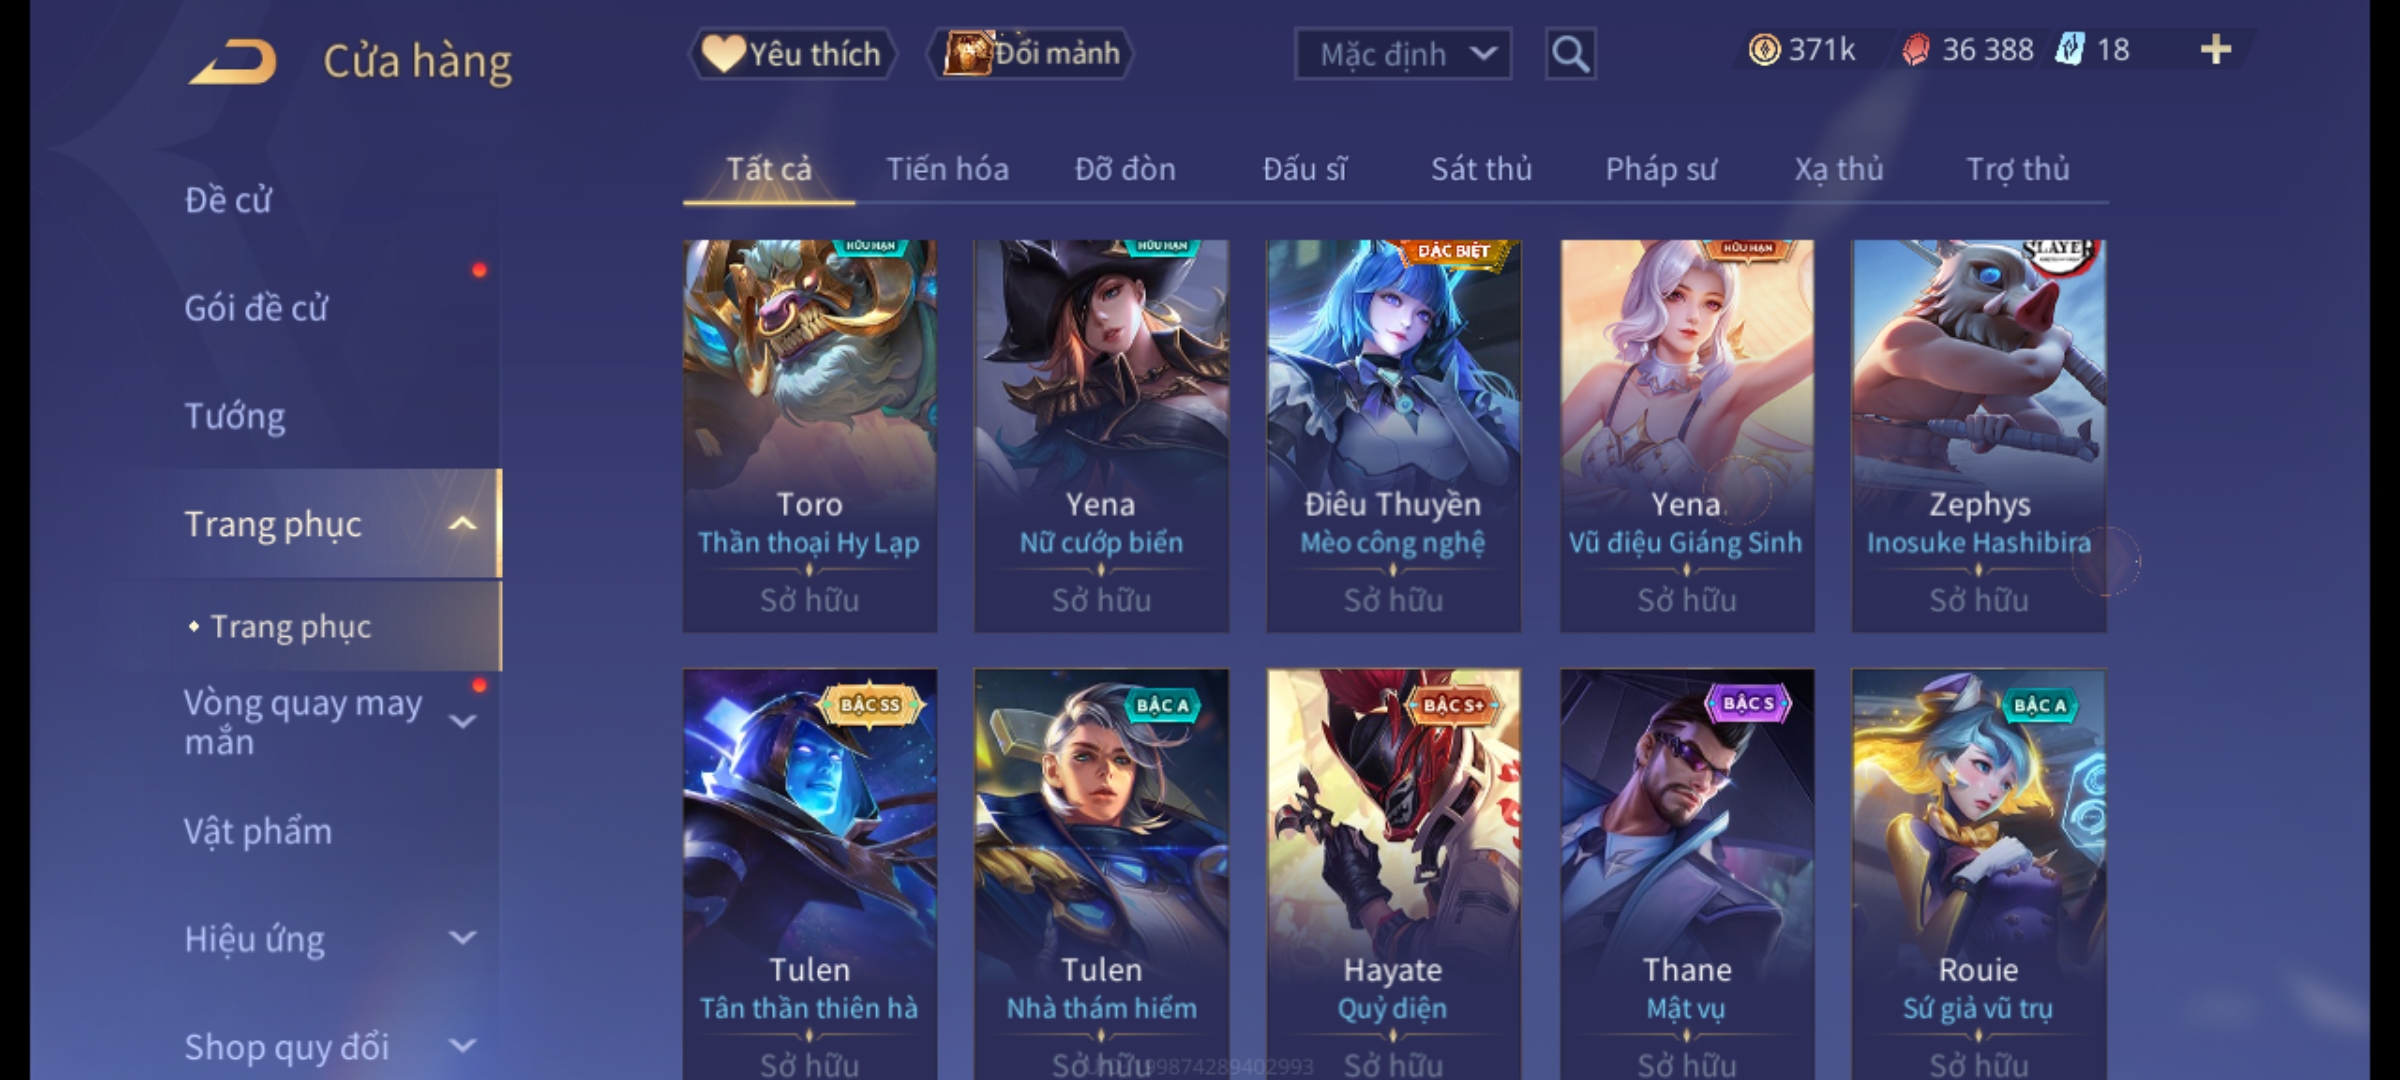Select the Pháp sư tab
The width and height of the screenshot is (2400, 1080).
click(1661, 169)
